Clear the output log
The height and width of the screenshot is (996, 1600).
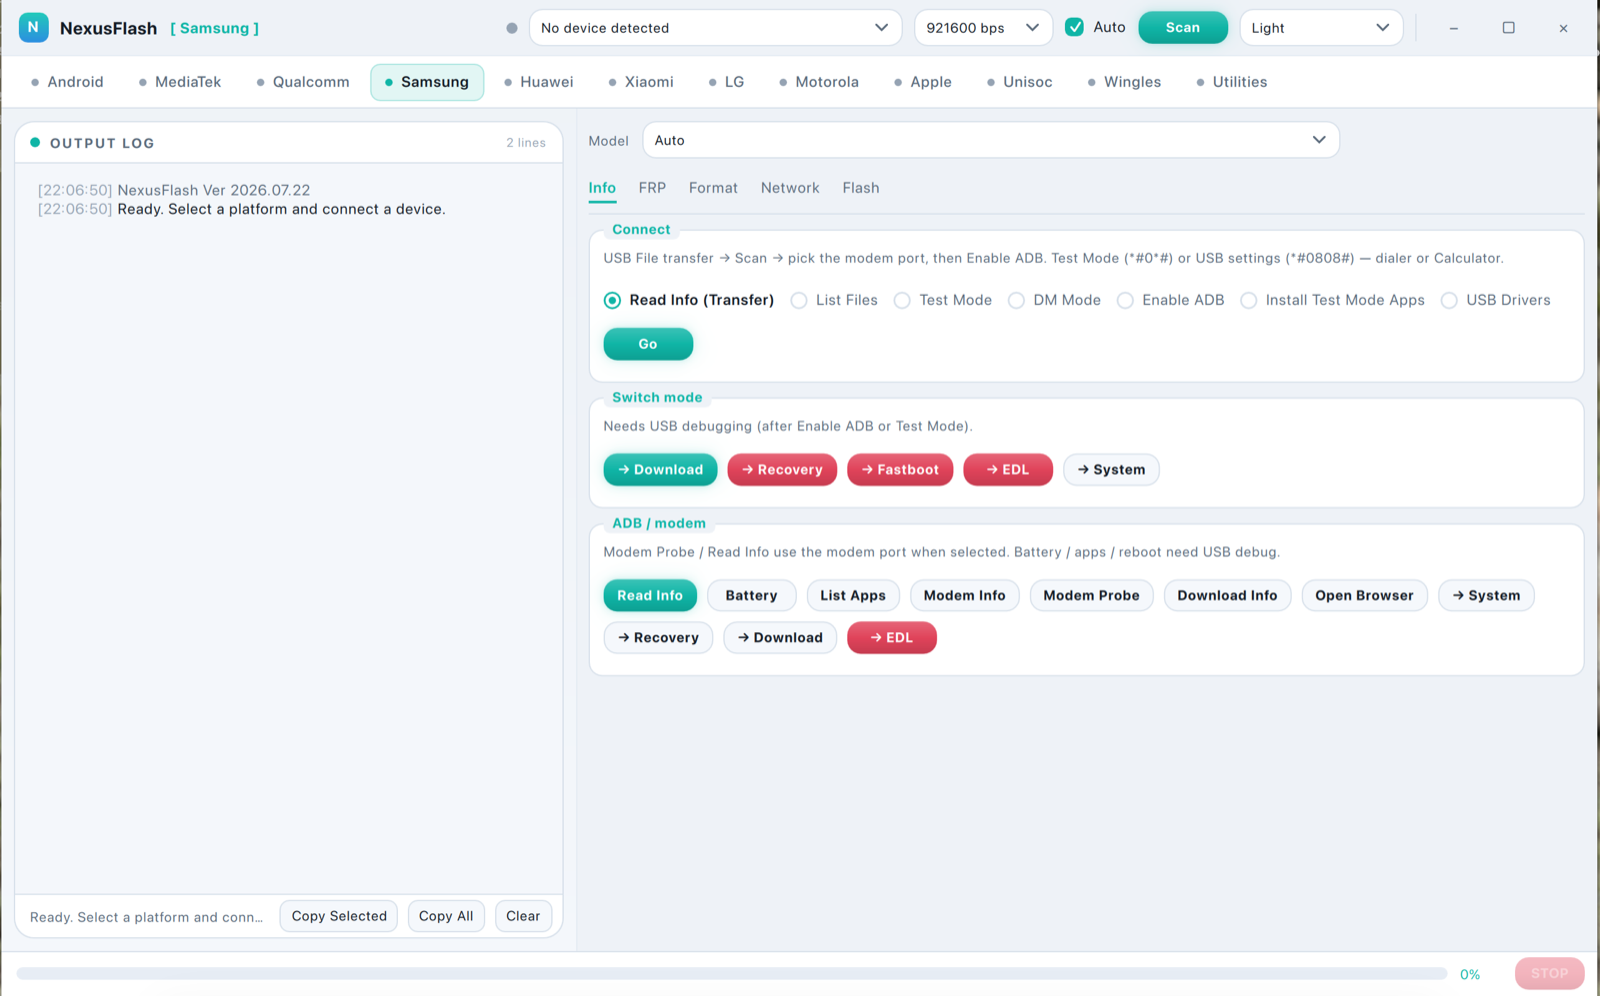coord(523,916)
